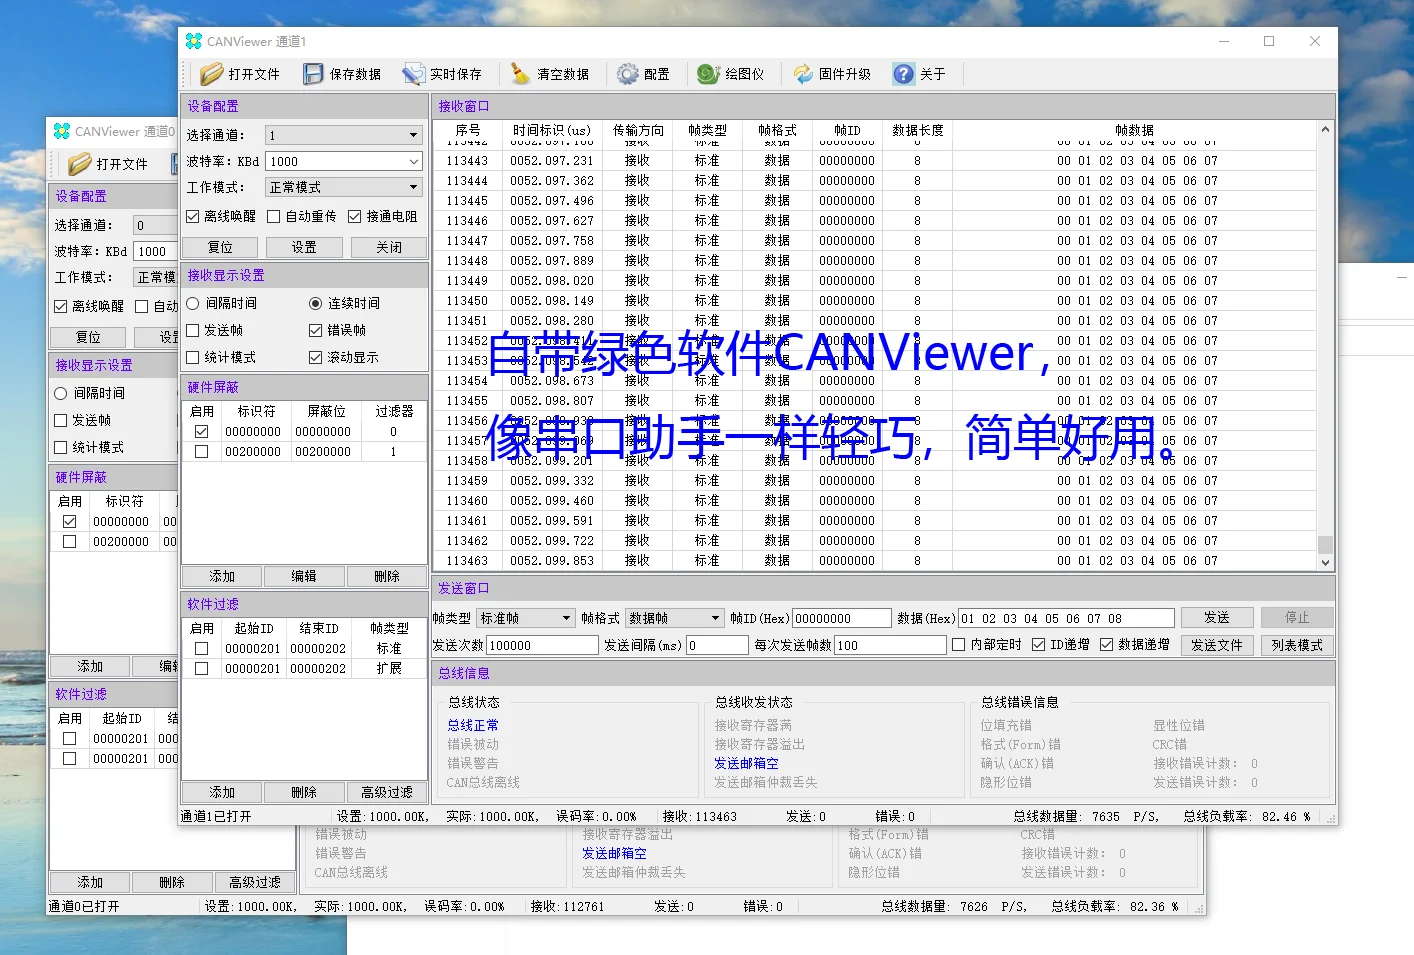1414x955 pixels.
Task: Click 编辑 button under 硬件屏蔽
Action: point(304,576)
